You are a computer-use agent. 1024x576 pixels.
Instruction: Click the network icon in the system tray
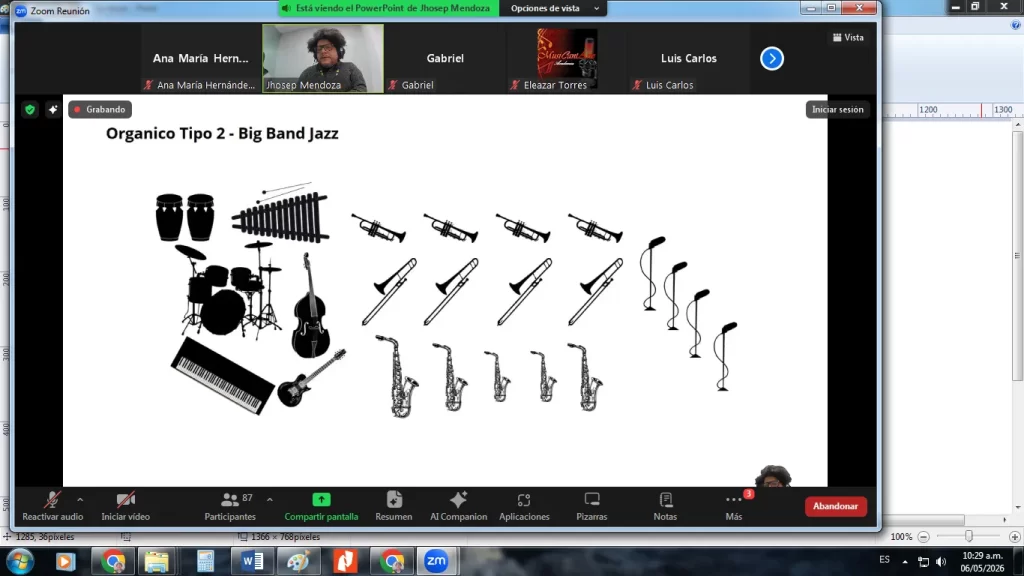(923, 561)
